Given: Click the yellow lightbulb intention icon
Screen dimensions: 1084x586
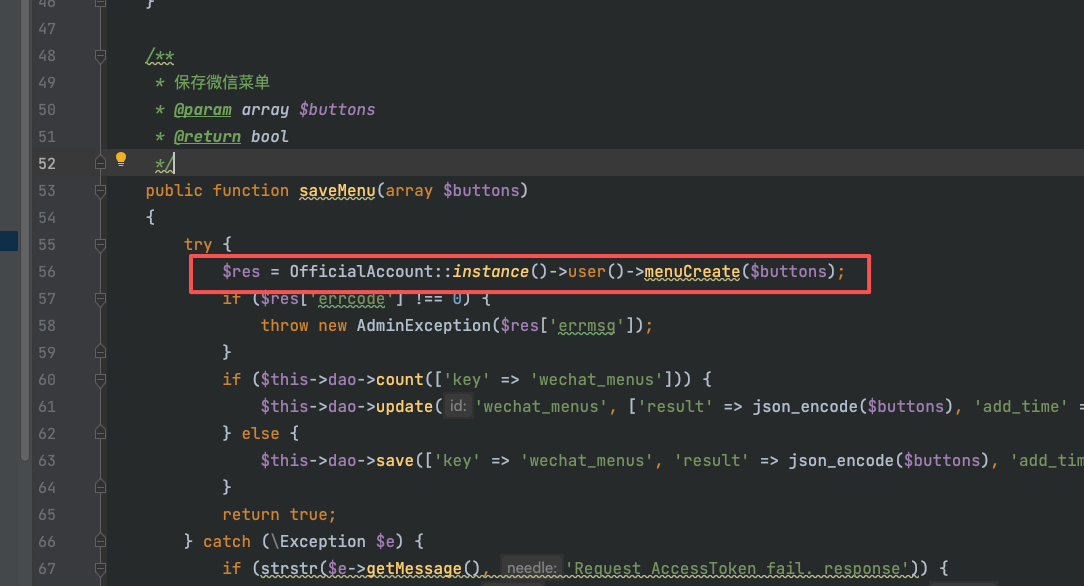Looking at the screenshot, I should pos(121,160).
